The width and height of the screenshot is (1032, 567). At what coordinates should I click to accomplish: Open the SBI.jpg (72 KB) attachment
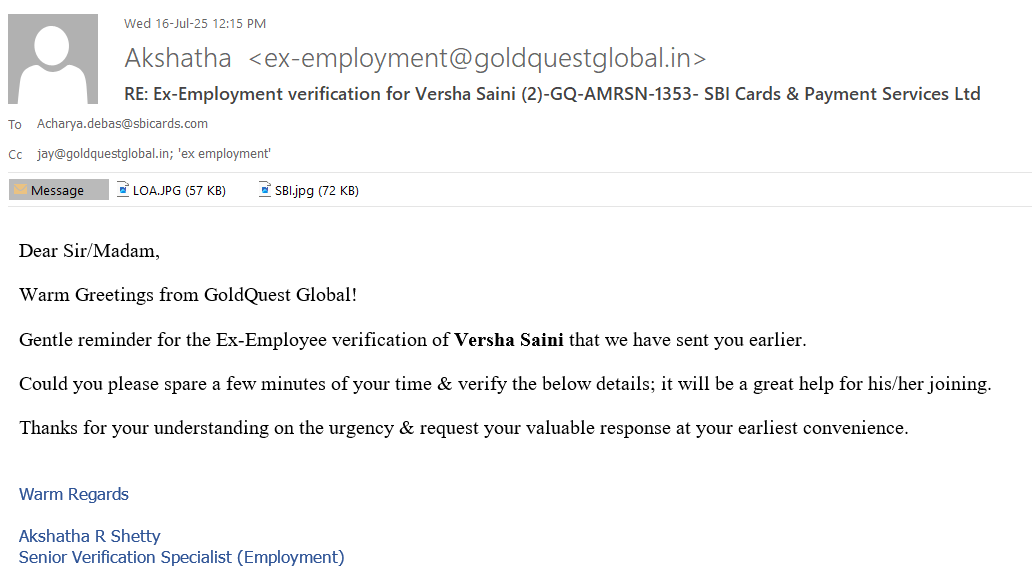point(316,190)
